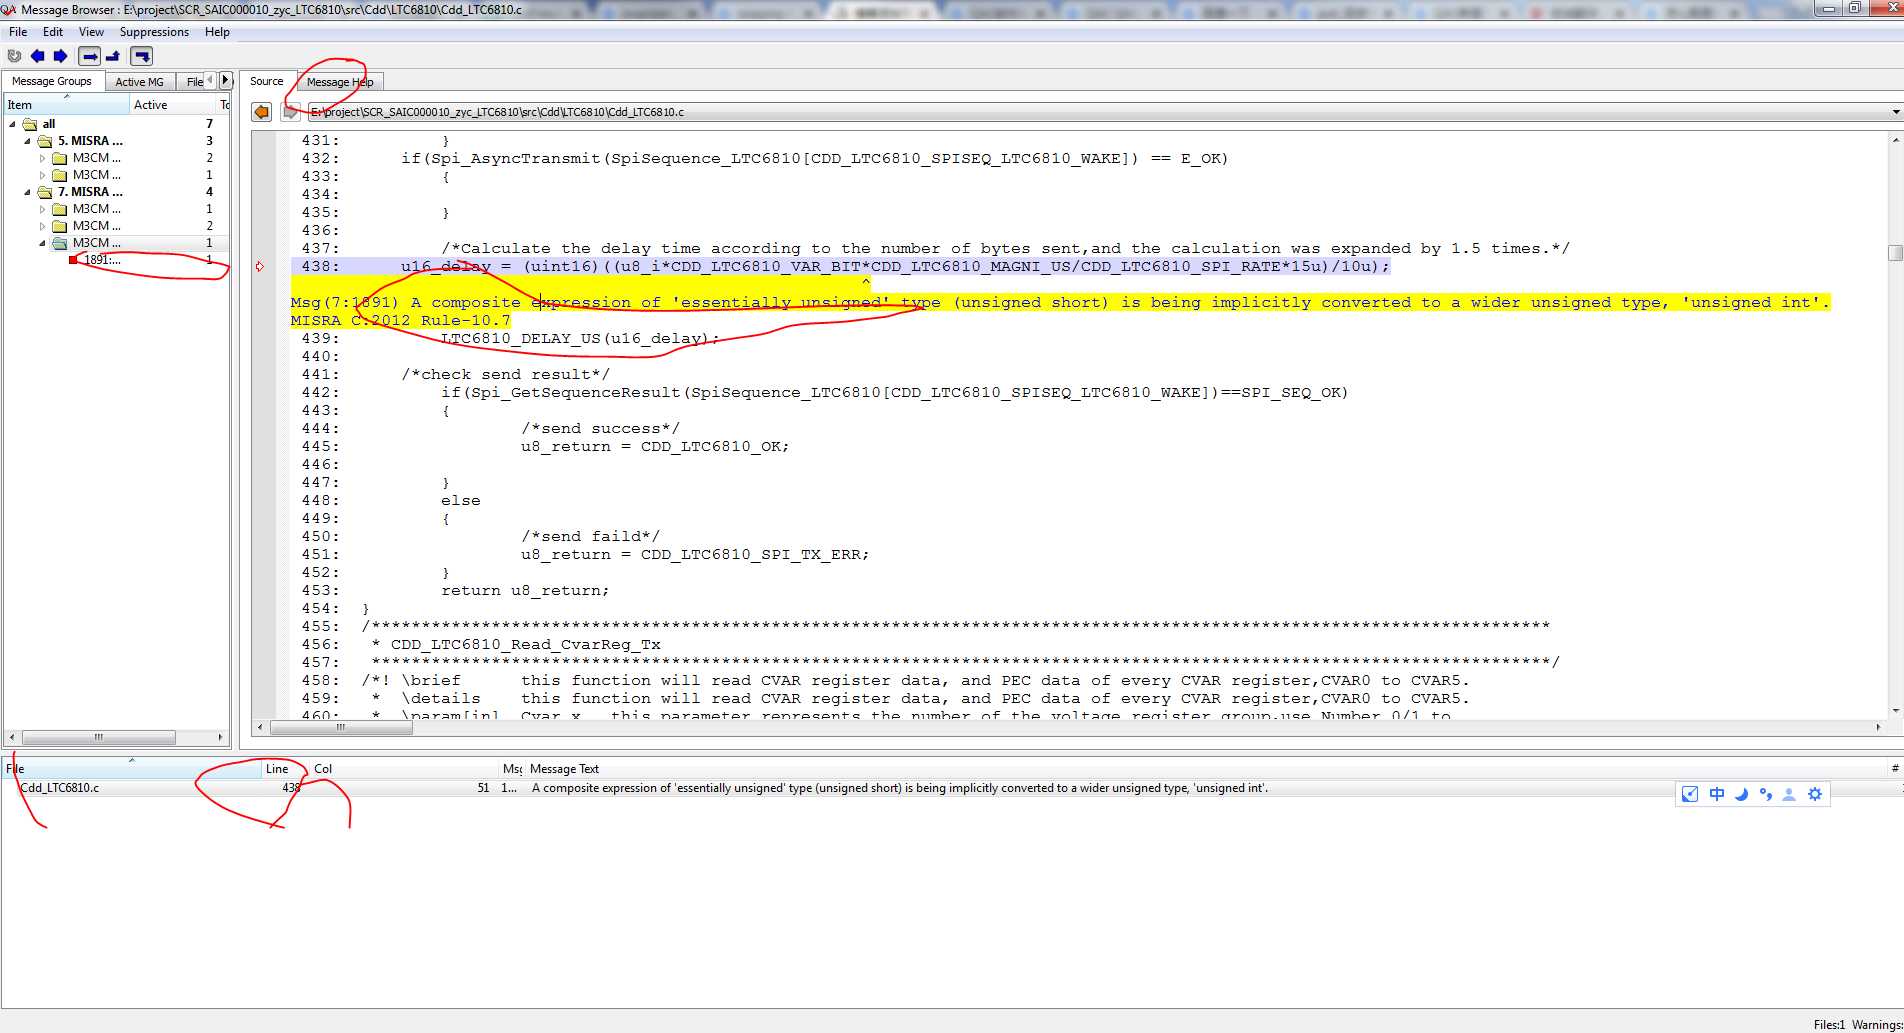The width and height of the screenshot is (1904, 1033).
Task: Click the IME Chinese '中' mode icon
Action: point(1717,794)
